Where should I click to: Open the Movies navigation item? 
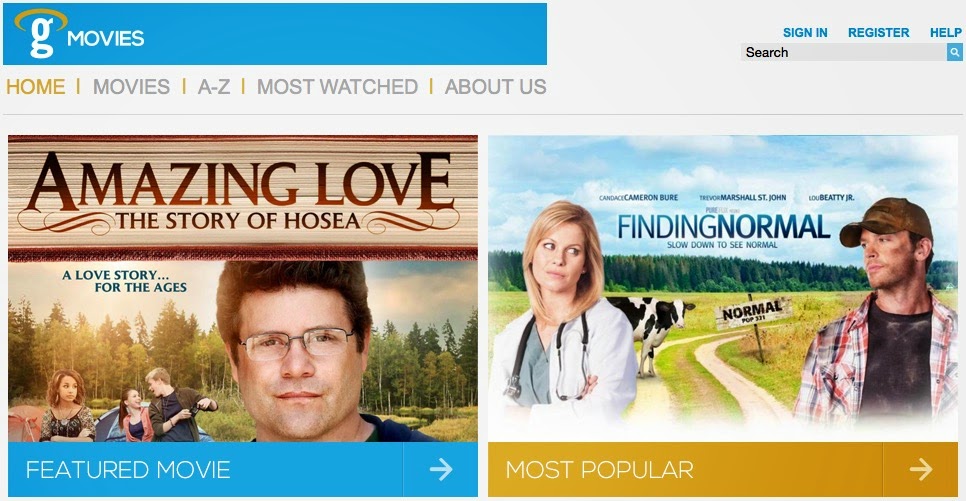(131, 87)
